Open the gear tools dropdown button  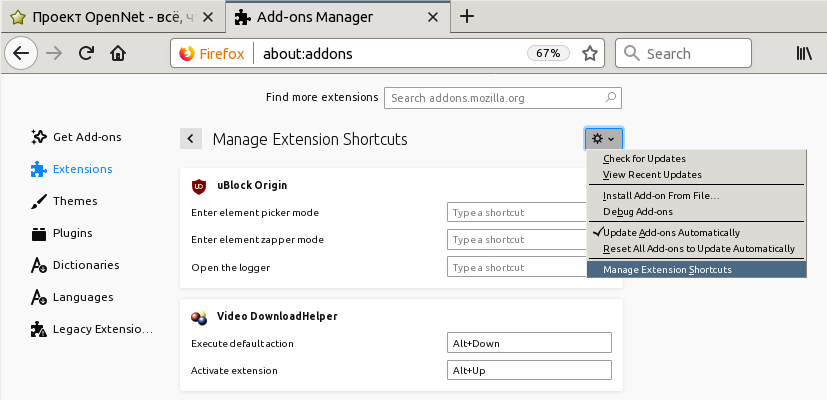pyautogui.click(x=603, y=139)
